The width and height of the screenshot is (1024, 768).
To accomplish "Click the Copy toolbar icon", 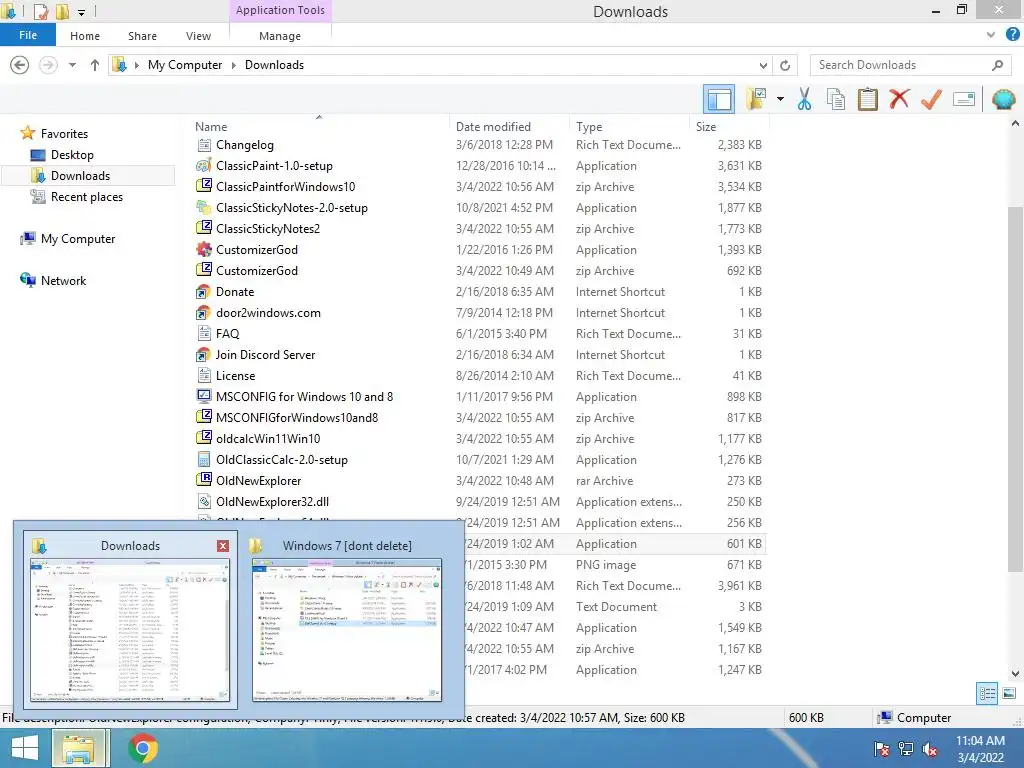I will coord(836,99).
